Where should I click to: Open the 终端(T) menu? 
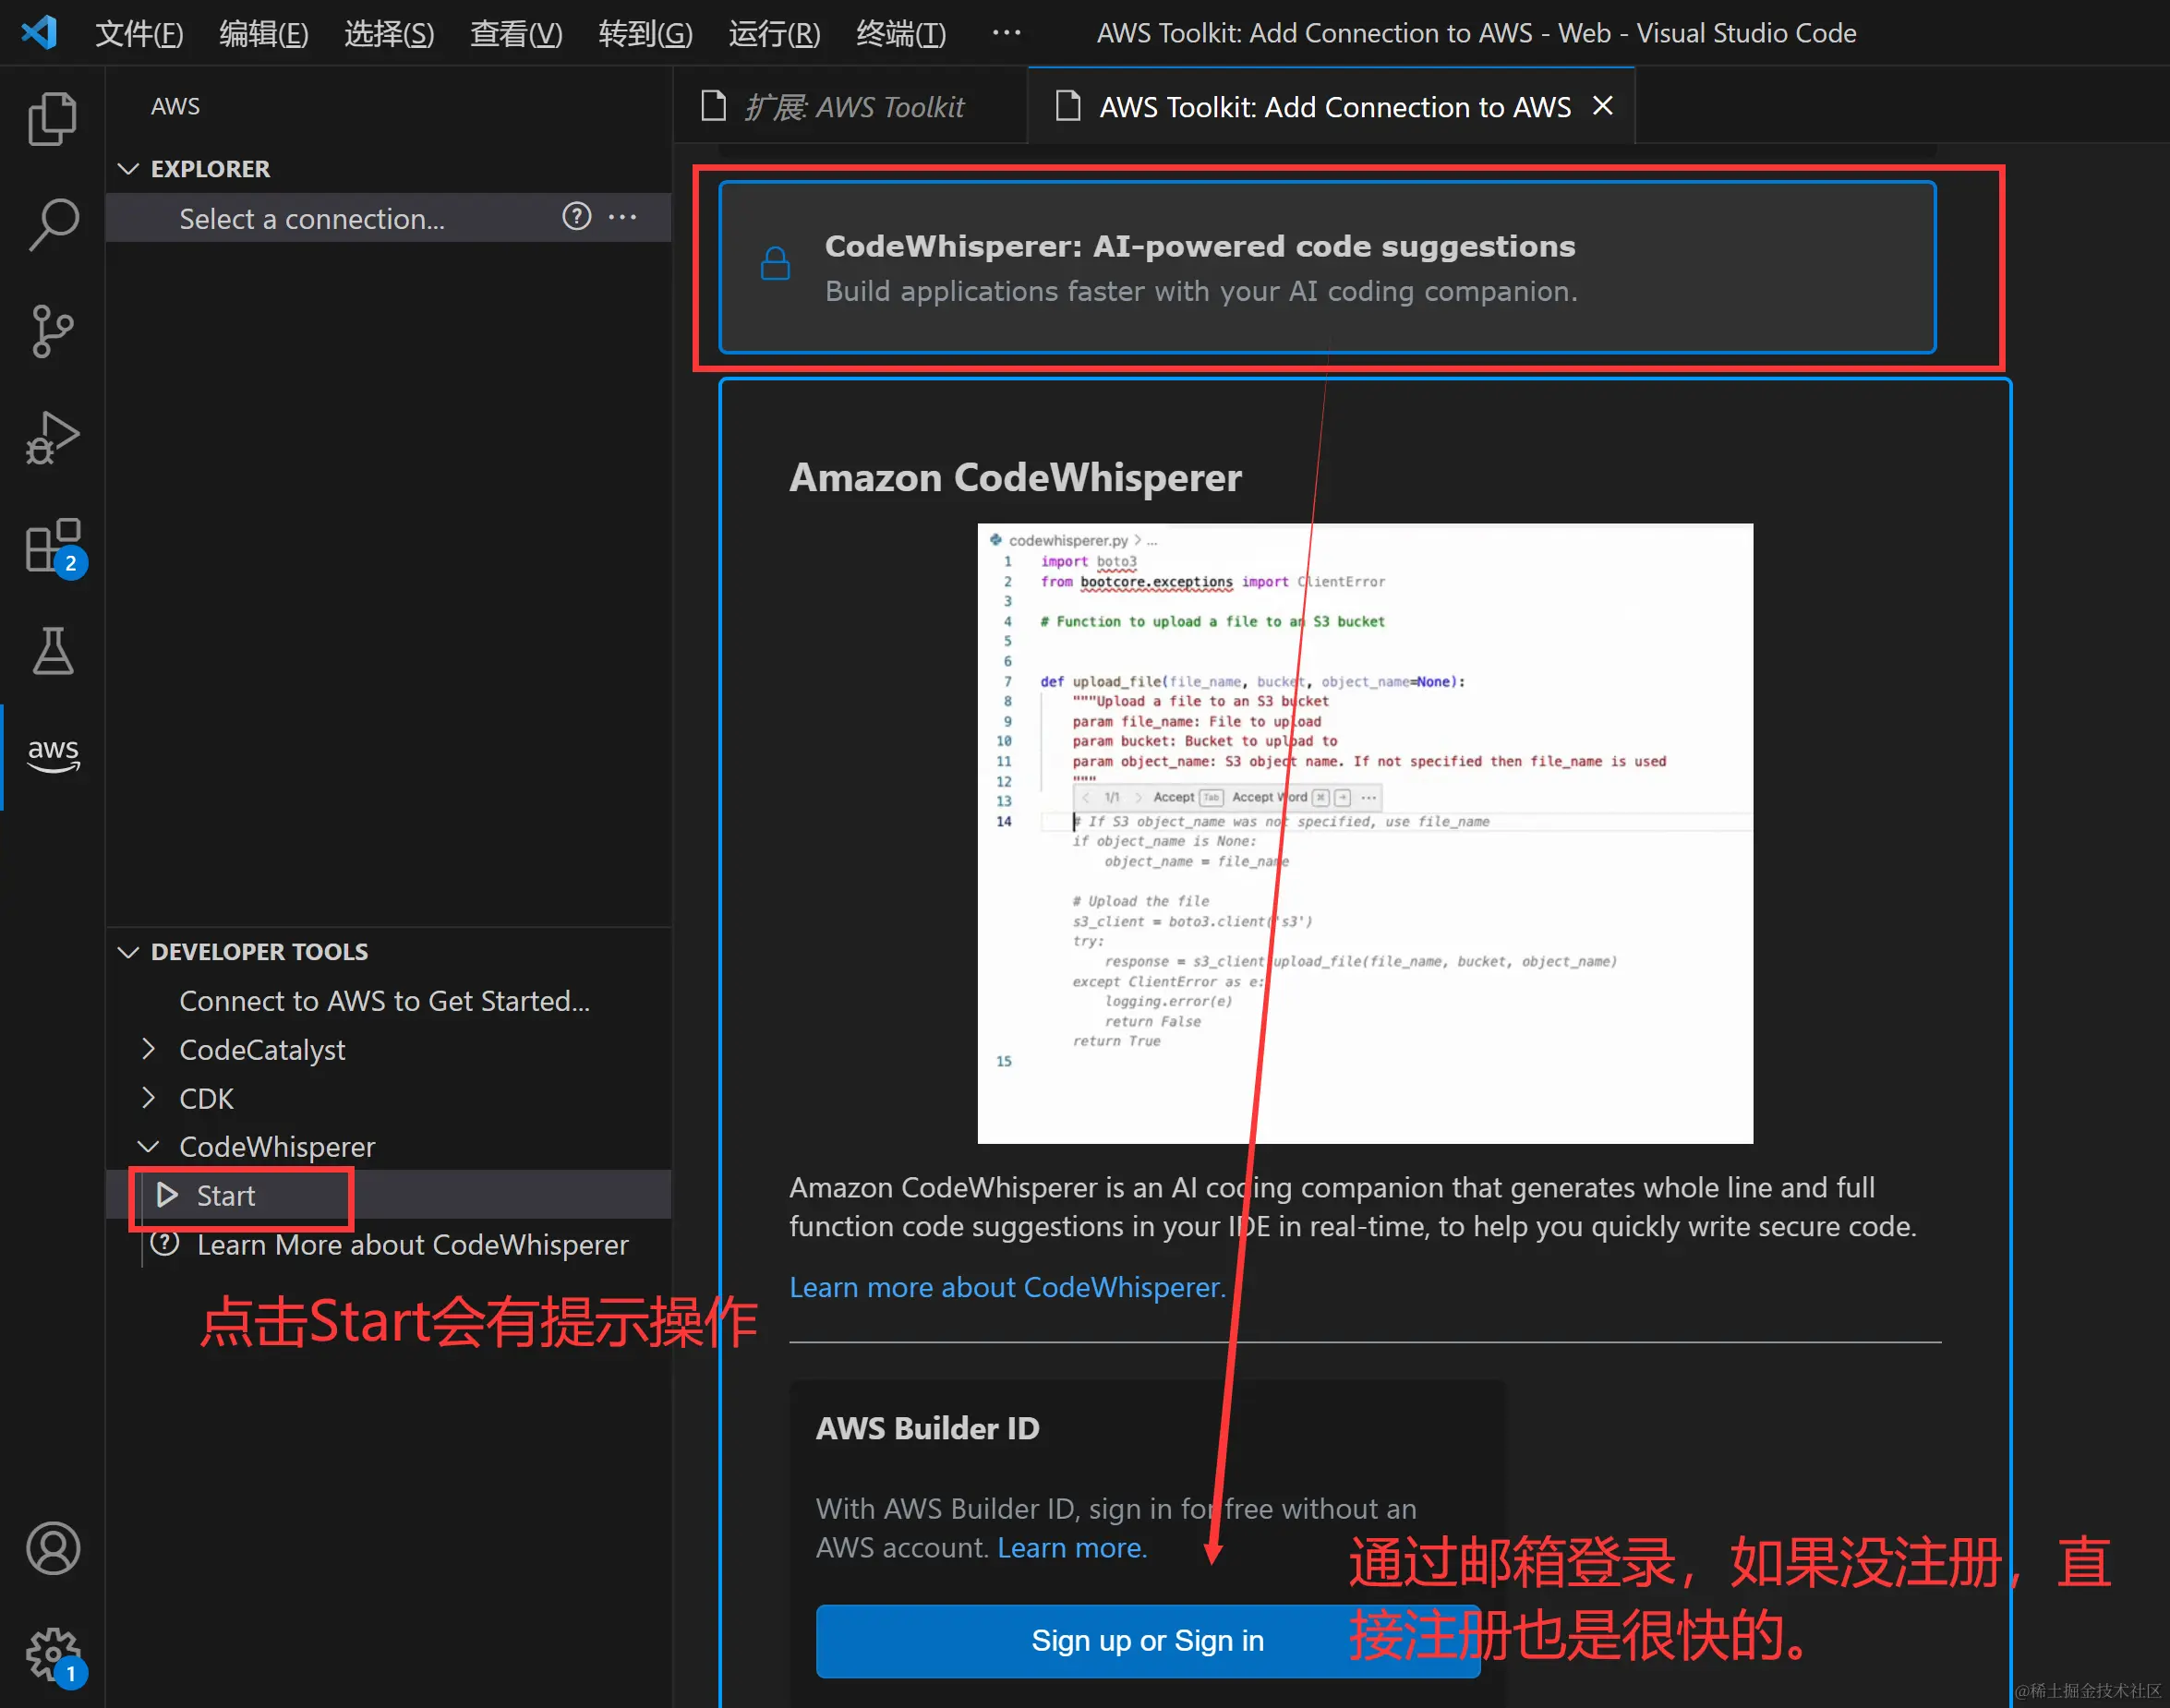click(x=900, y=33)
